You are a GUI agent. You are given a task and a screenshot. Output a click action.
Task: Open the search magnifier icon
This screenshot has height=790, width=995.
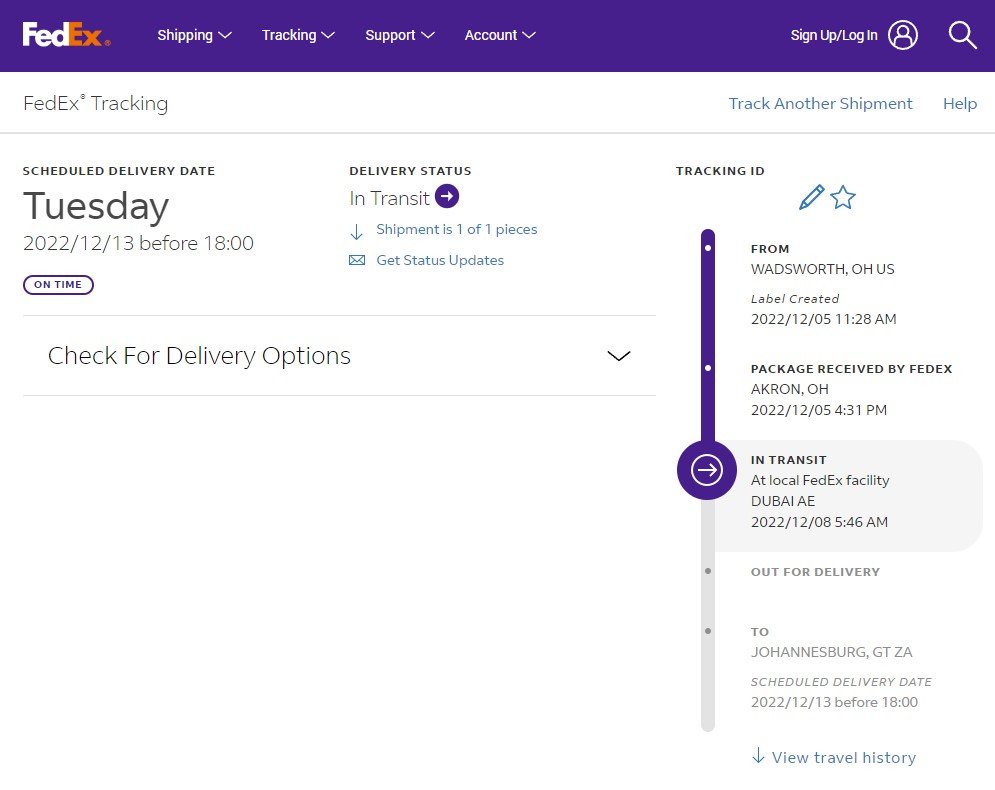(x=962, y=36)
